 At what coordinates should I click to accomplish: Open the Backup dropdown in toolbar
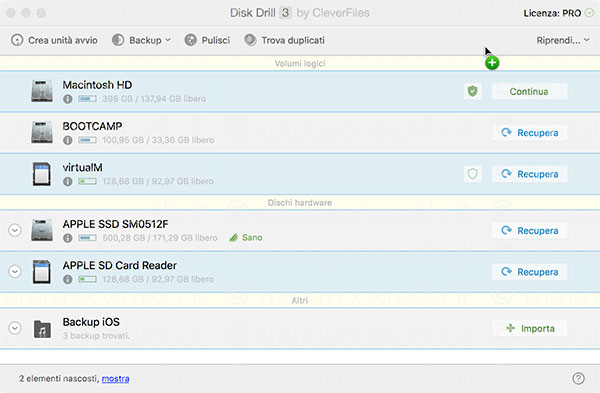tap(142, 40)
